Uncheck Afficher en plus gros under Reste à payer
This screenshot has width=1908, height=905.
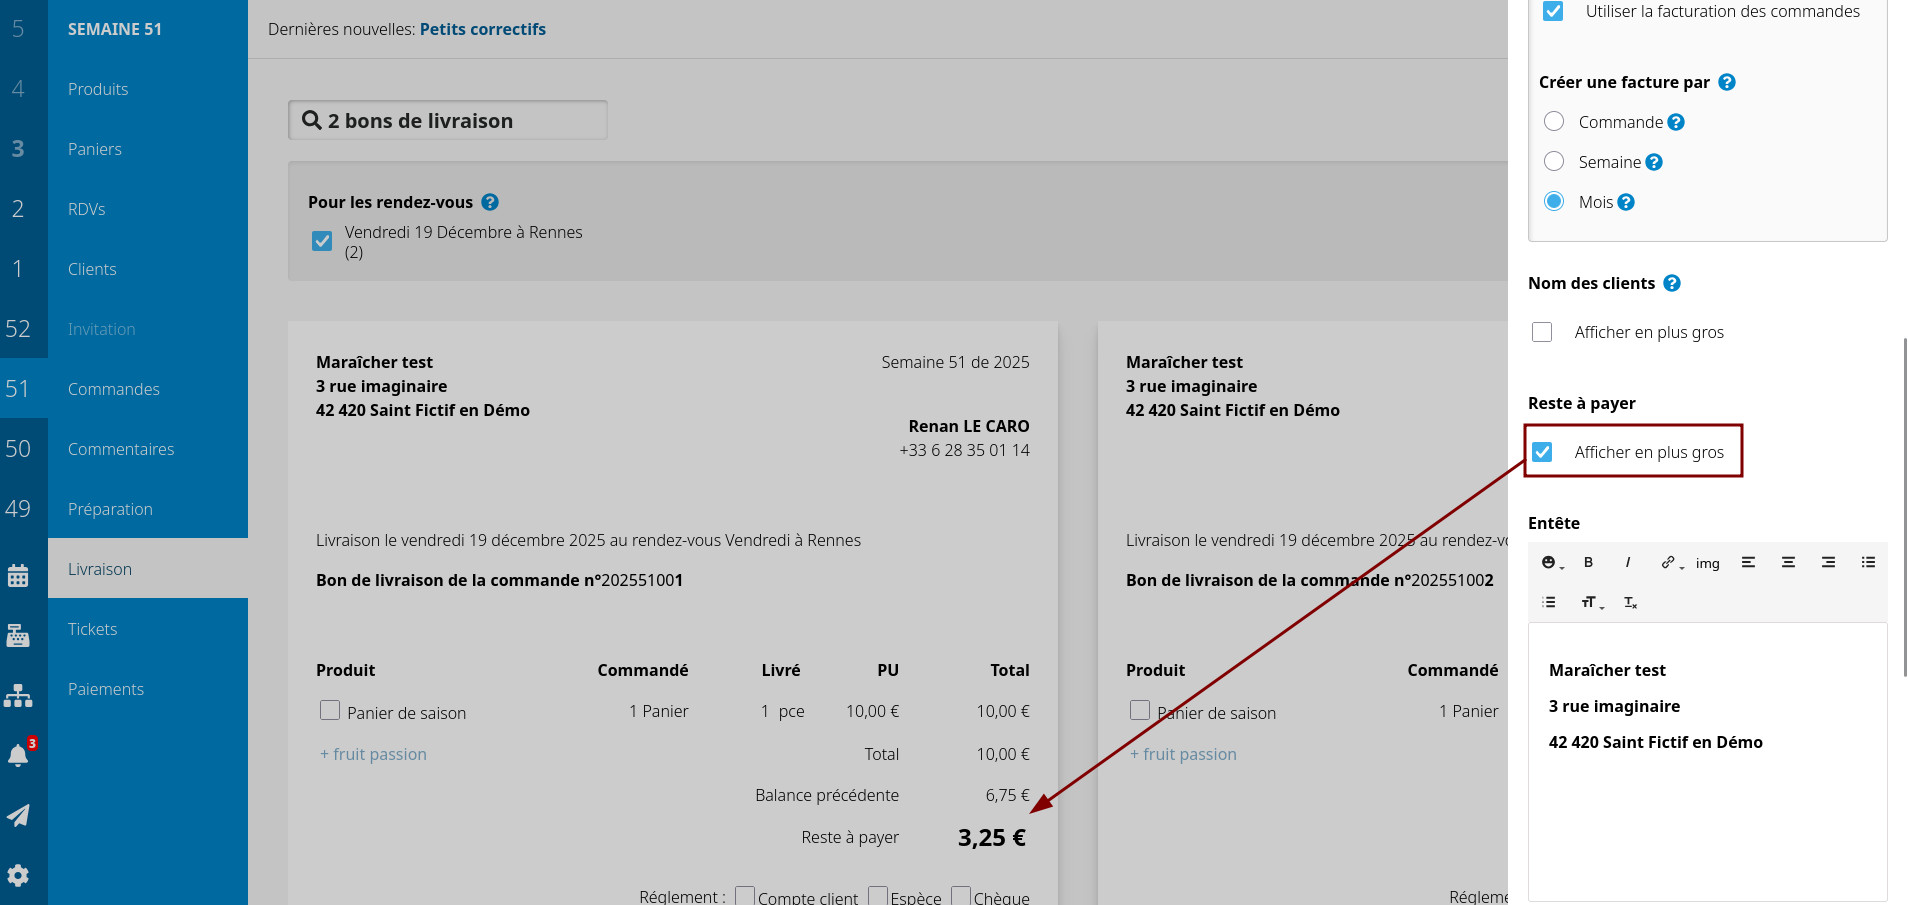(1543, 452)
